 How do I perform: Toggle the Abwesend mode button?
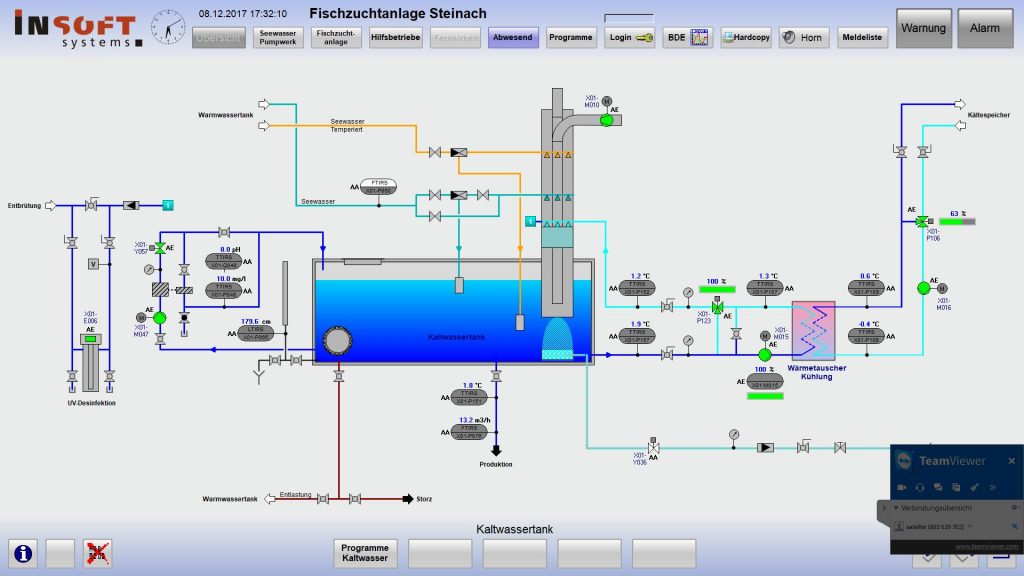point(514,38)
